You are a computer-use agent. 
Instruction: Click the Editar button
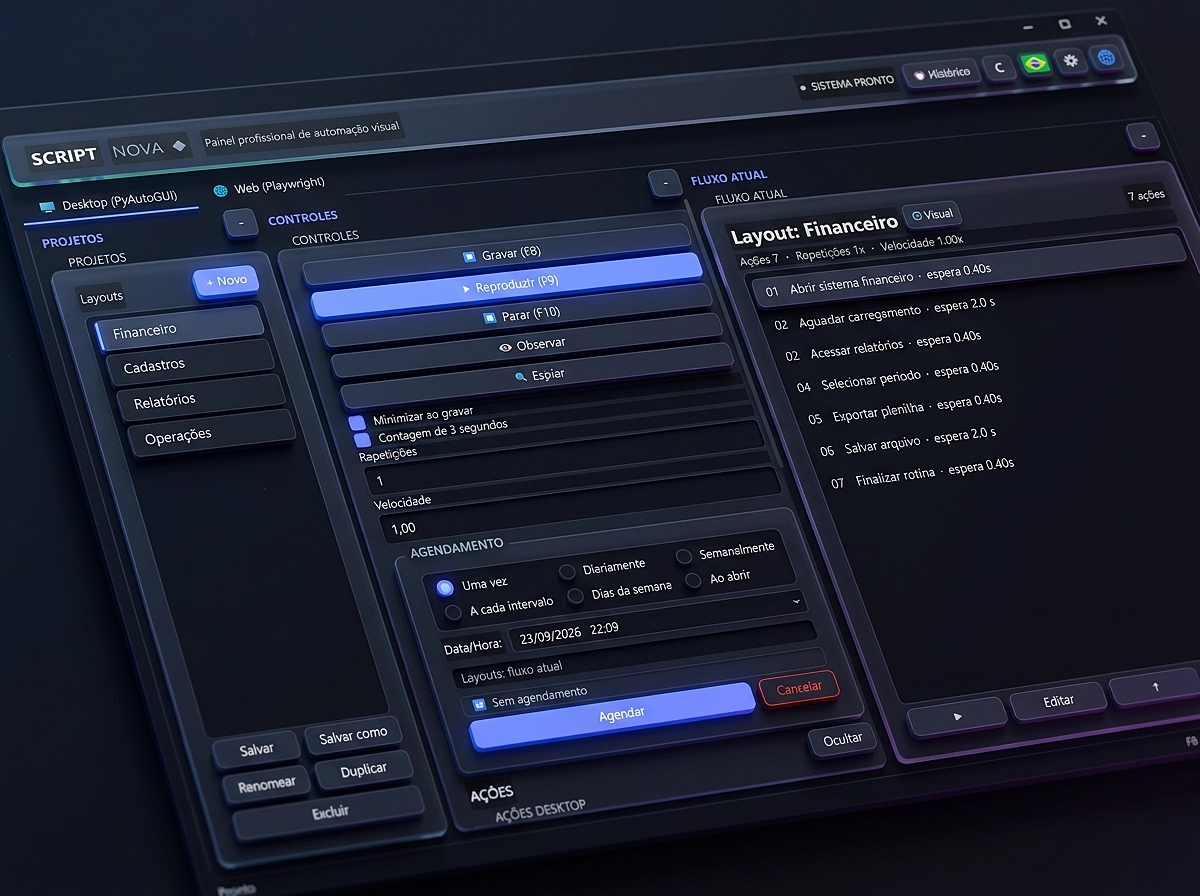coord(1058,701)
